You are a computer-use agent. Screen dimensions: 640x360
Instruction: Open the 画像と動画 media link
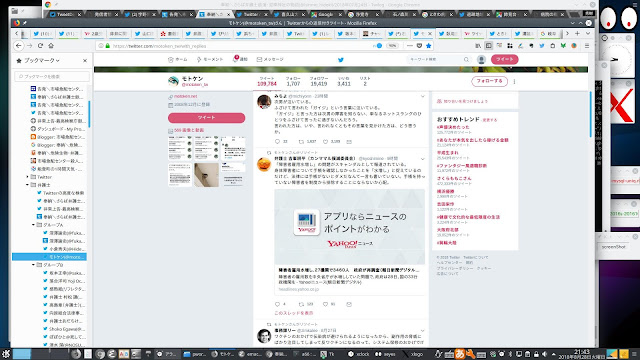point(189,130)
